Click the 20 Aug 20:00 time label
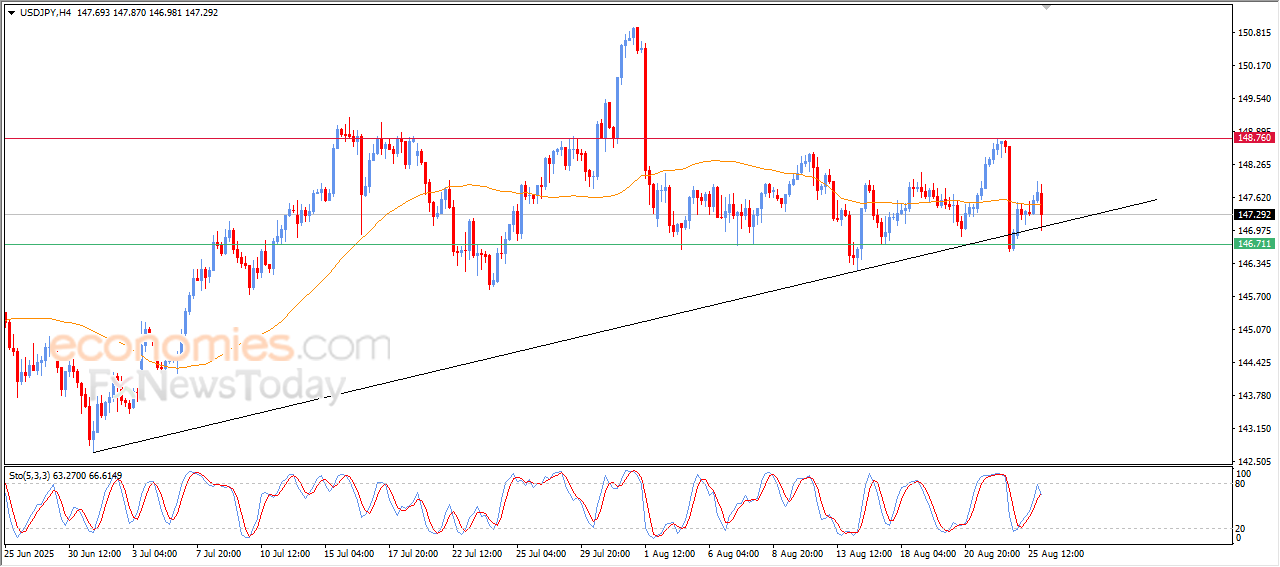1280x567 pixels. (x=991, y=553)
